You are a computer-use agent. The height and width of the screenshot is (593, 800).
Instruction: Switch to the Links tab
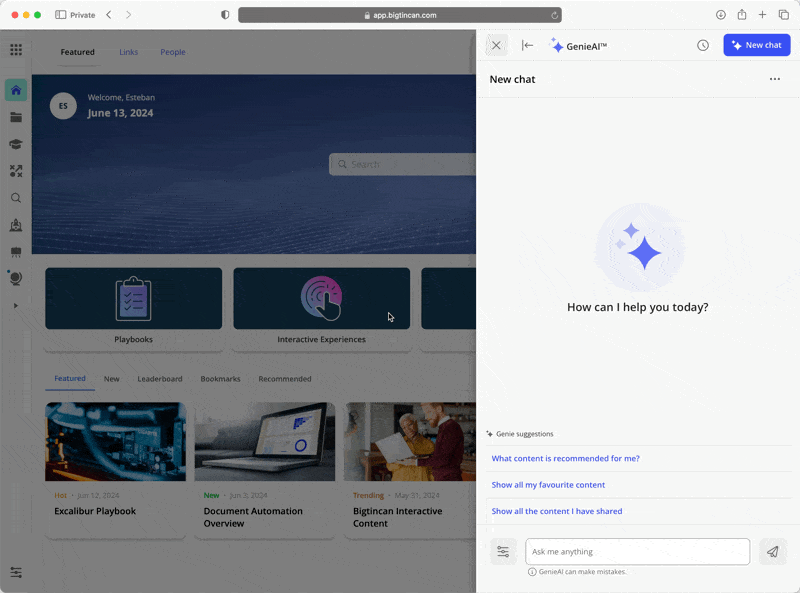pyautogui.click(x=129, y=52)
